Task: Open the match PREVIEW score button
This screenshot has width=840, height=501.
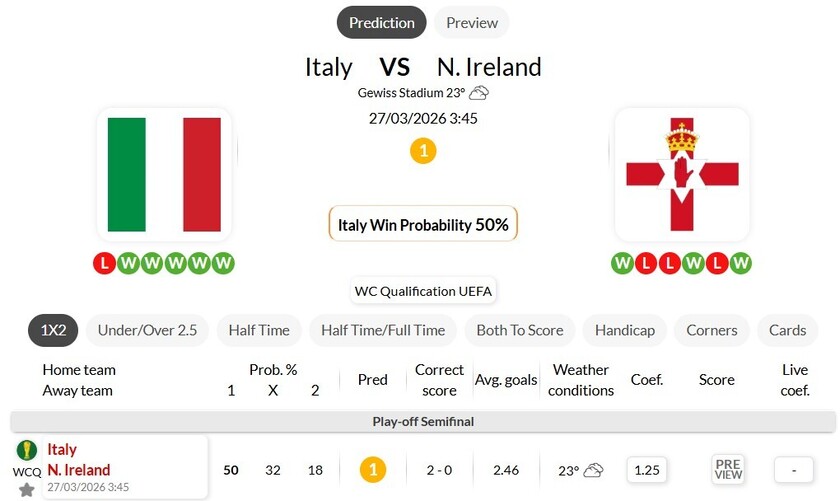Action: click(728, 469)
